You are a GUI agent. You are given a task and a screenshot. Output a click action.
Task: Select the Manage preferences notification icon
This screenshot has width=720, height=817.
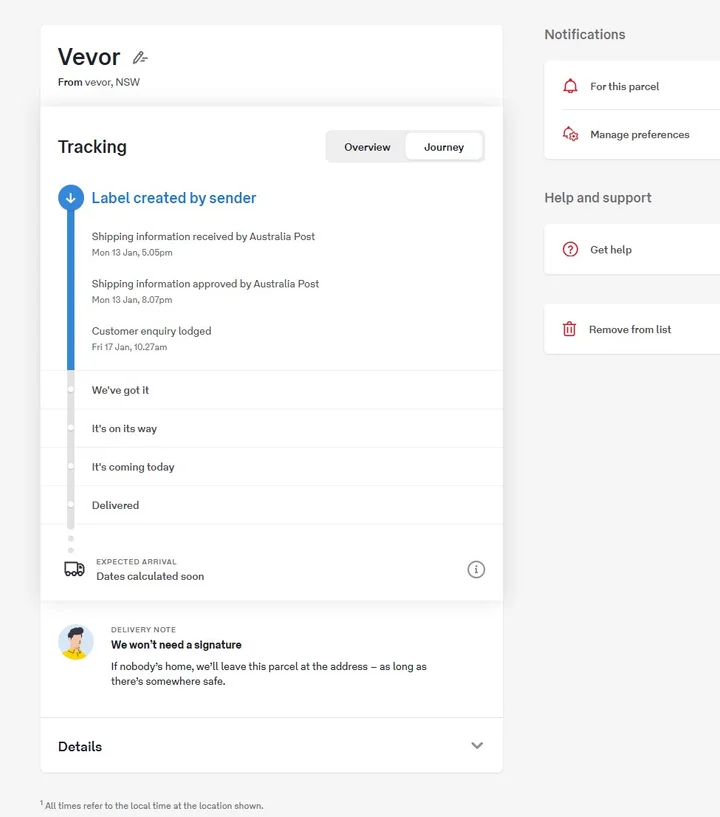click(x=571, y=133)
